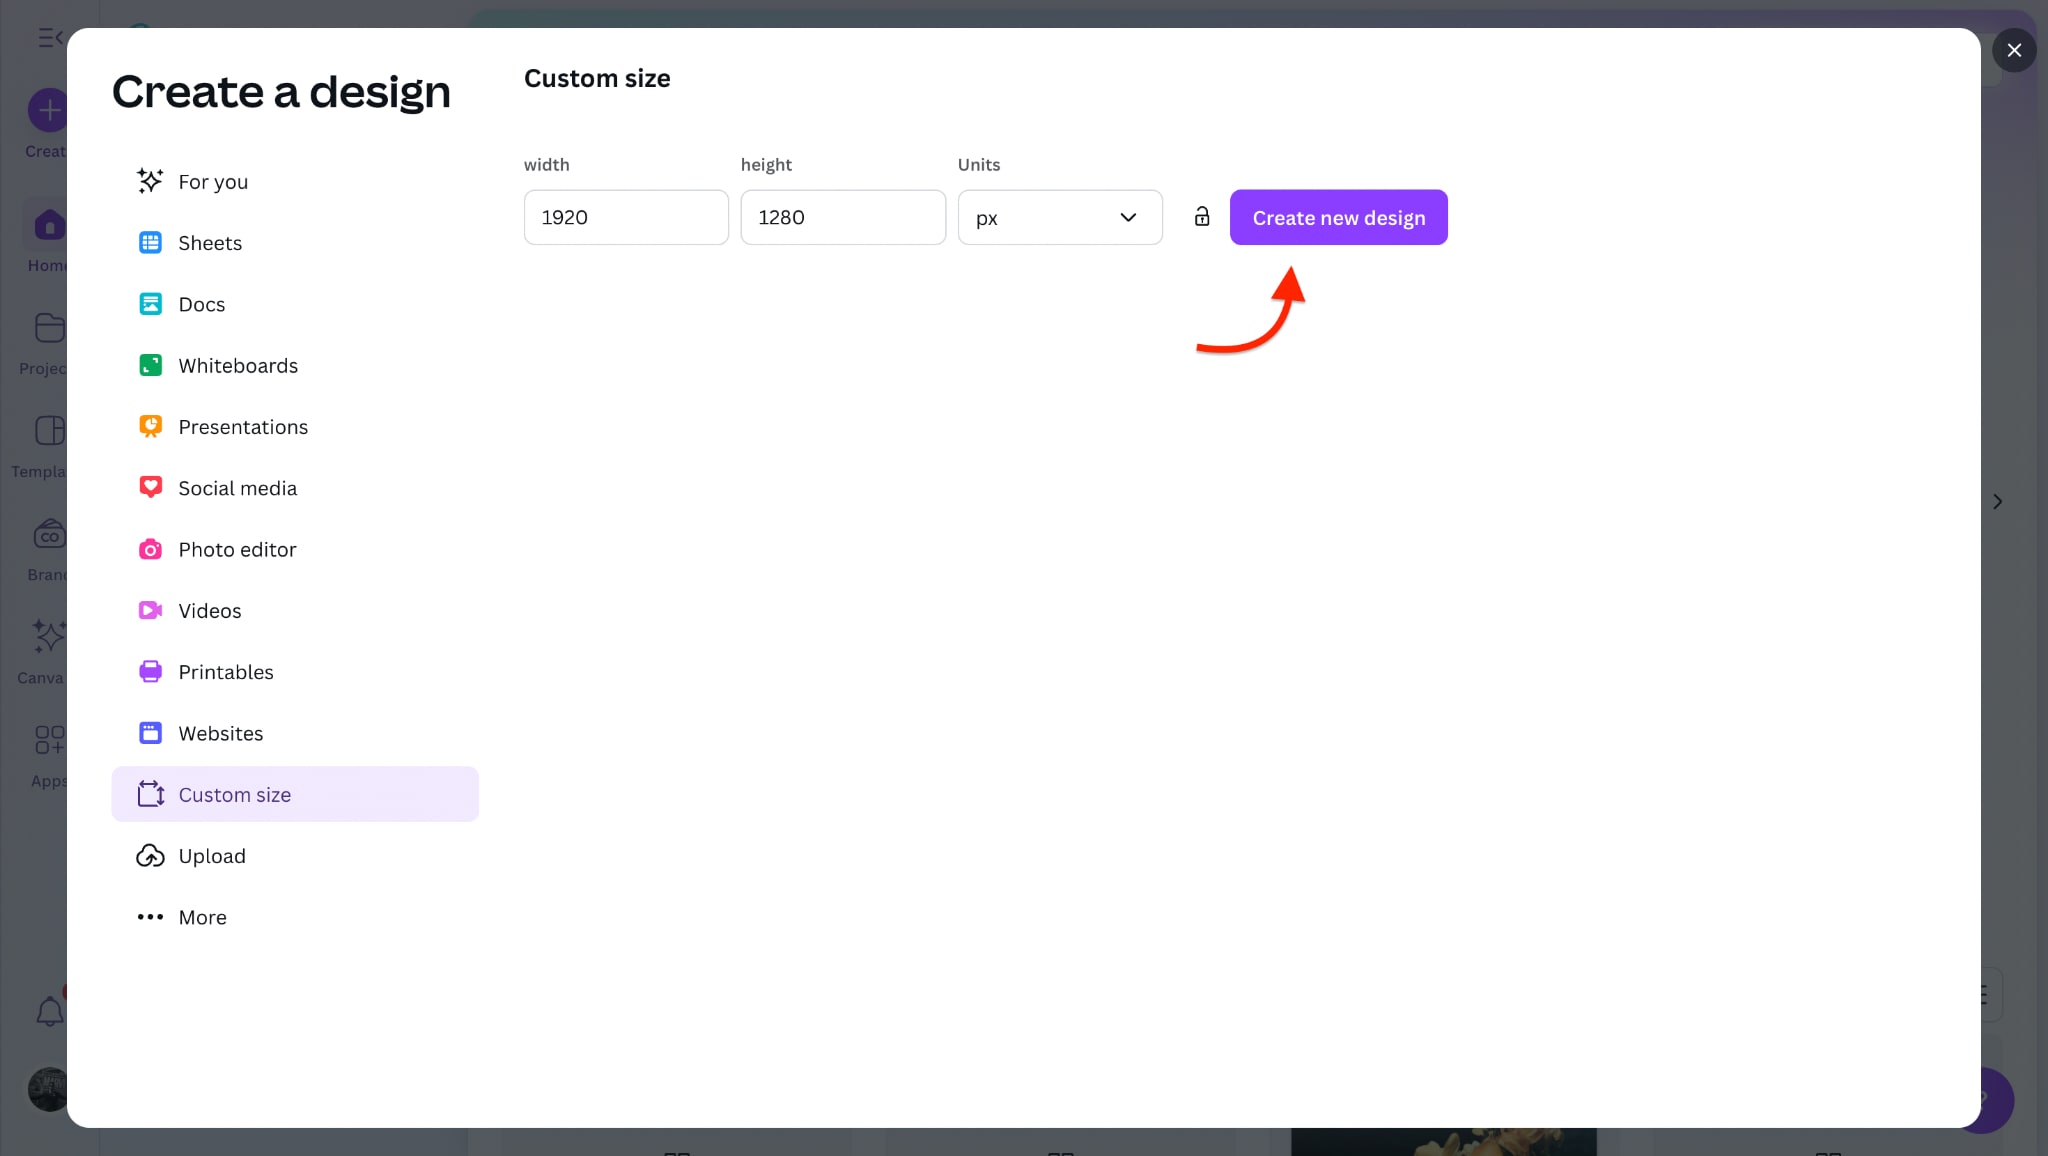Select Whiteboards category
Viewport: 2048px width, 1156px height.
(295, 365)
